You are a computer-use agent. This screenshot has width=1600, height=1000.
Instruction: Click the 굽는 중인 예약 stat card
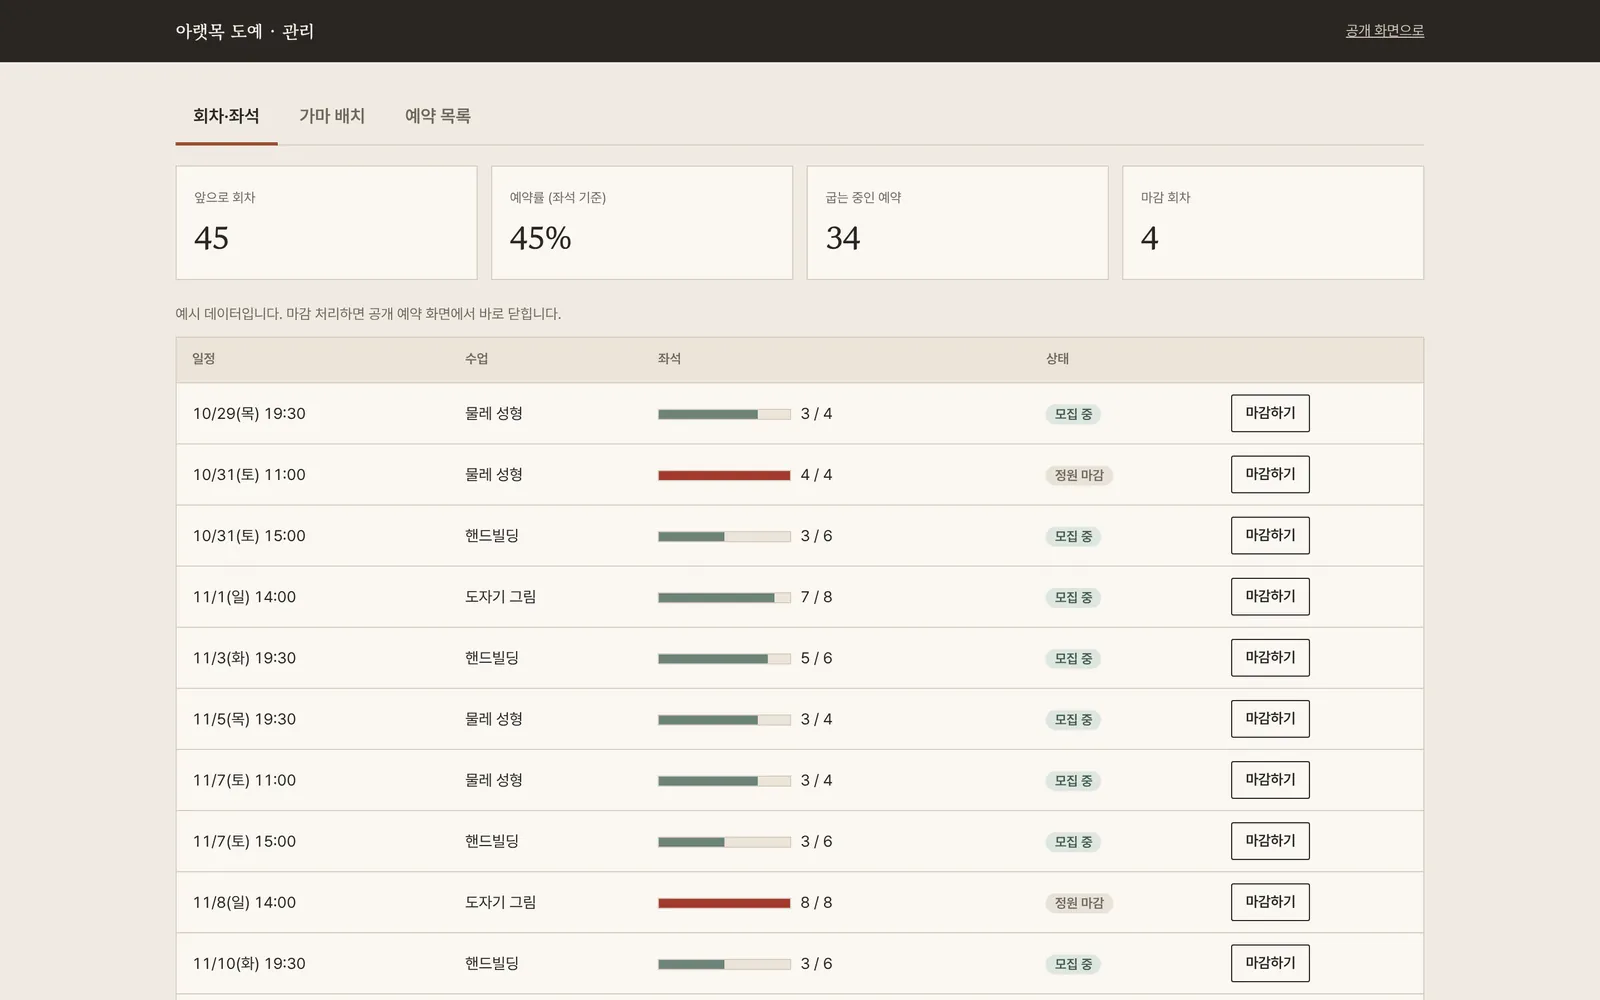(x=957, y=222)
